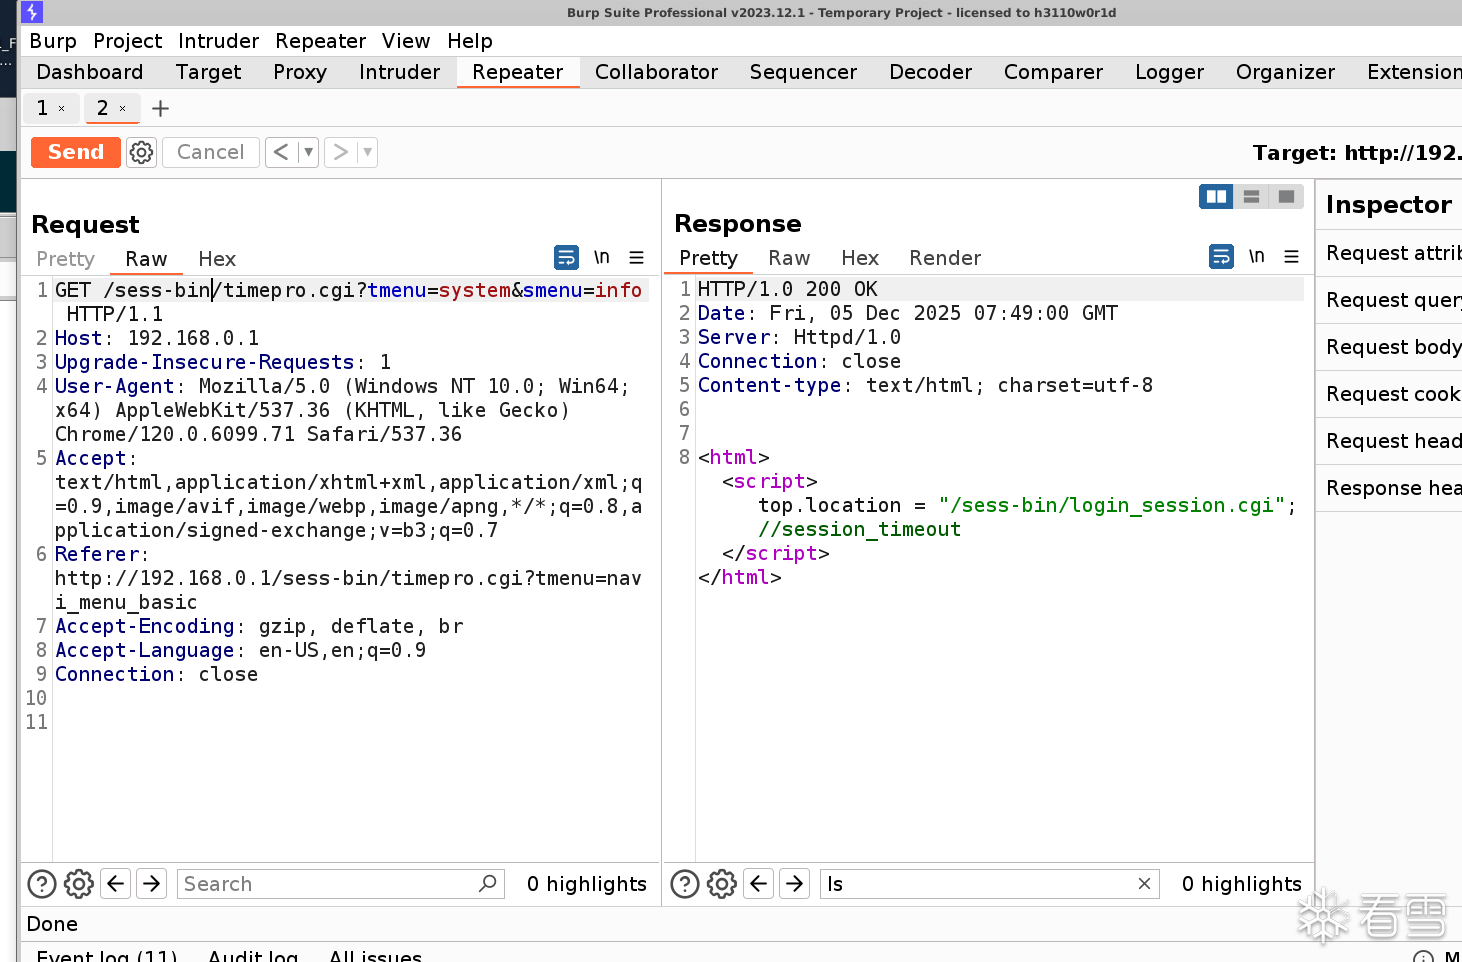Close Repeater tab 1

tap(61, 108)
